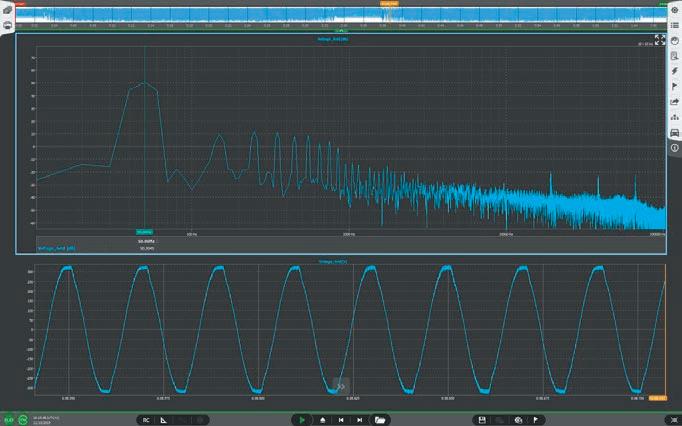Skip to previous with the back-step button

pos(341,420)
